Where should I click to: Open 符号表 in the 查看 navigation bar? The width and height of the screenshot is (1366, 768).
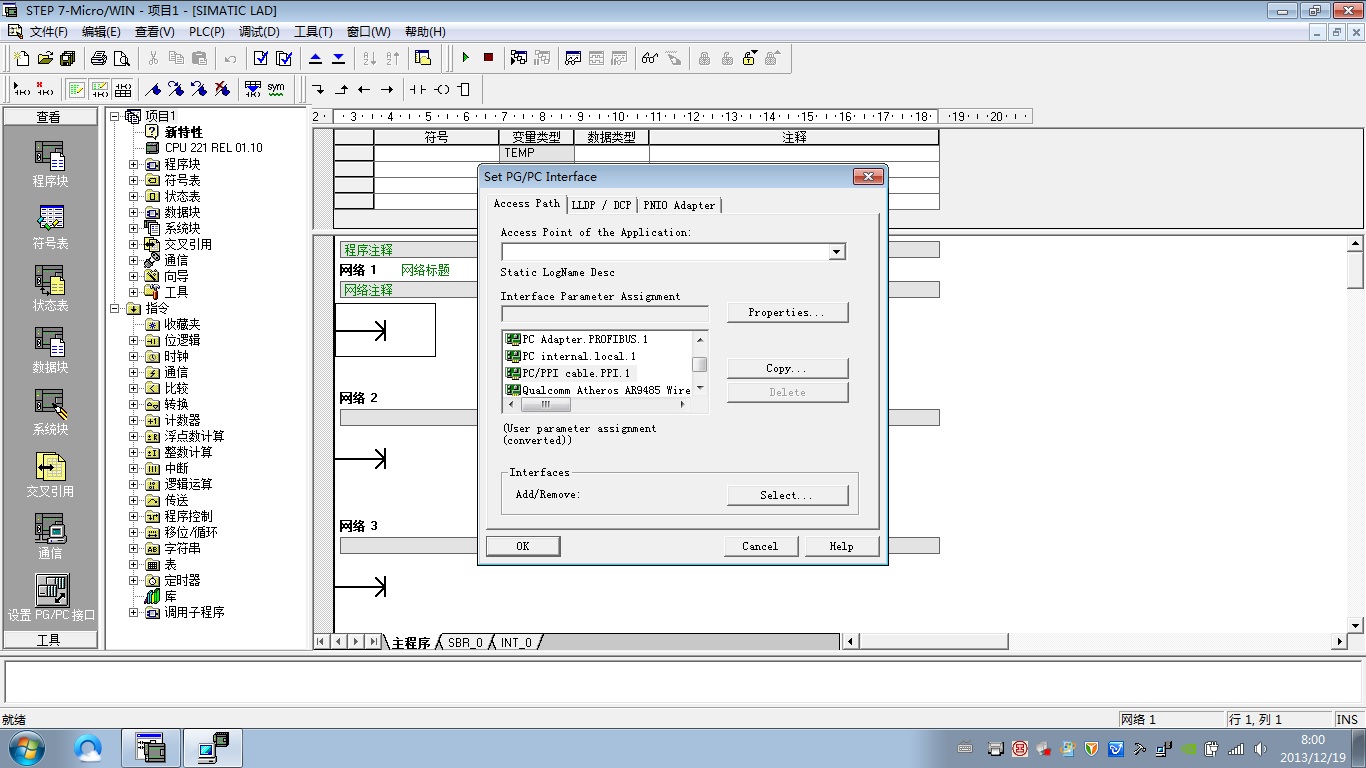(50, 227)
